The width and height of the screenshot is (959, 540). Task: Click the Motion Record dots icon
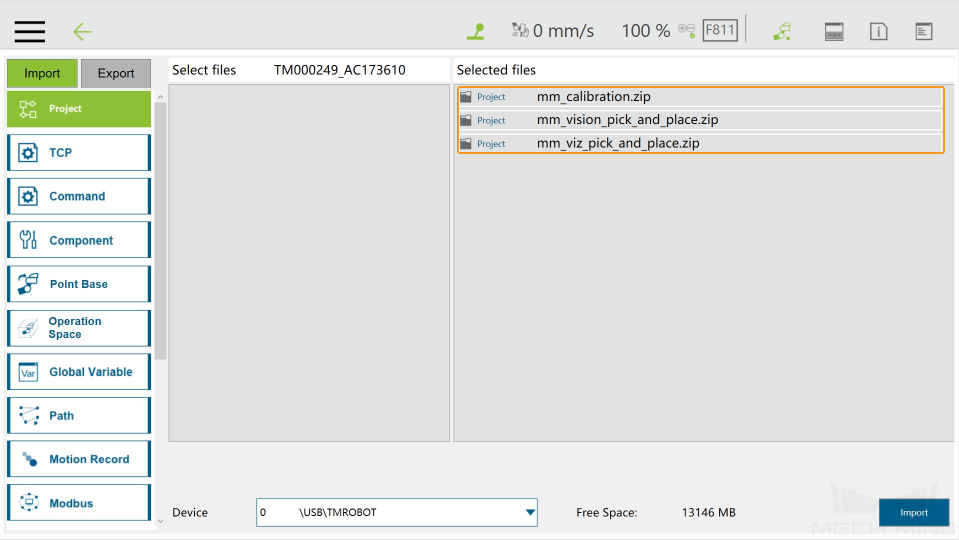coord(29,459)
